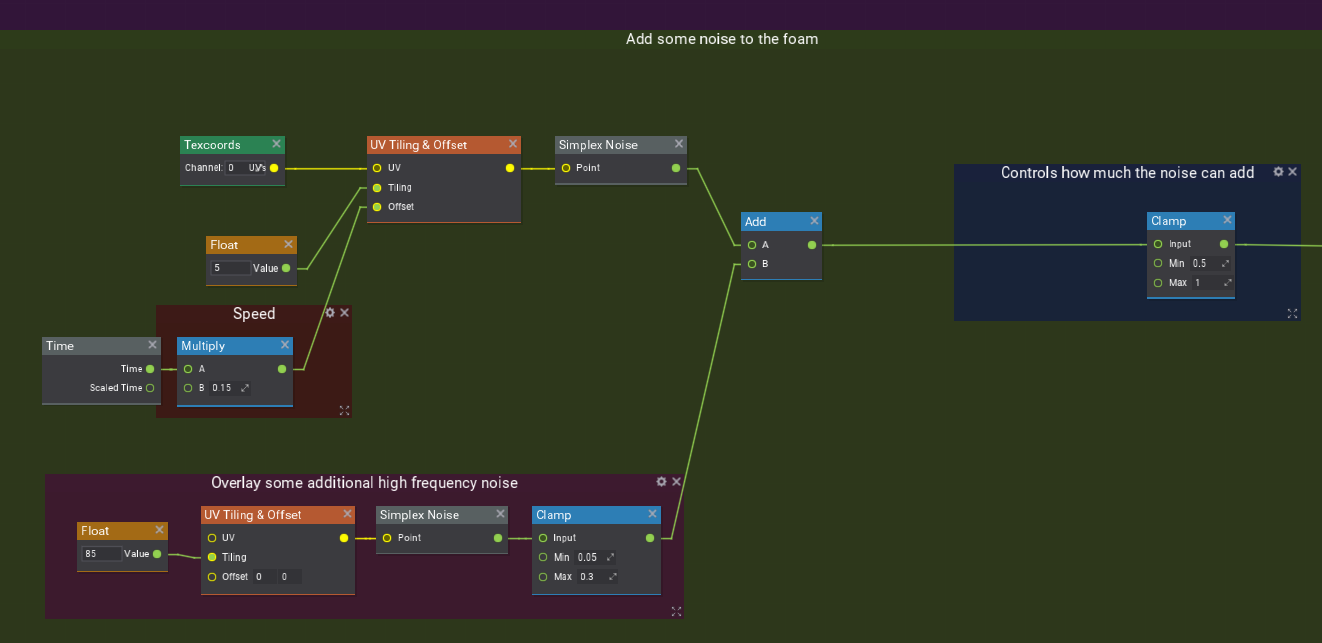
Task: Select the Multiply node title bar
Action: (x=225, y=346)
